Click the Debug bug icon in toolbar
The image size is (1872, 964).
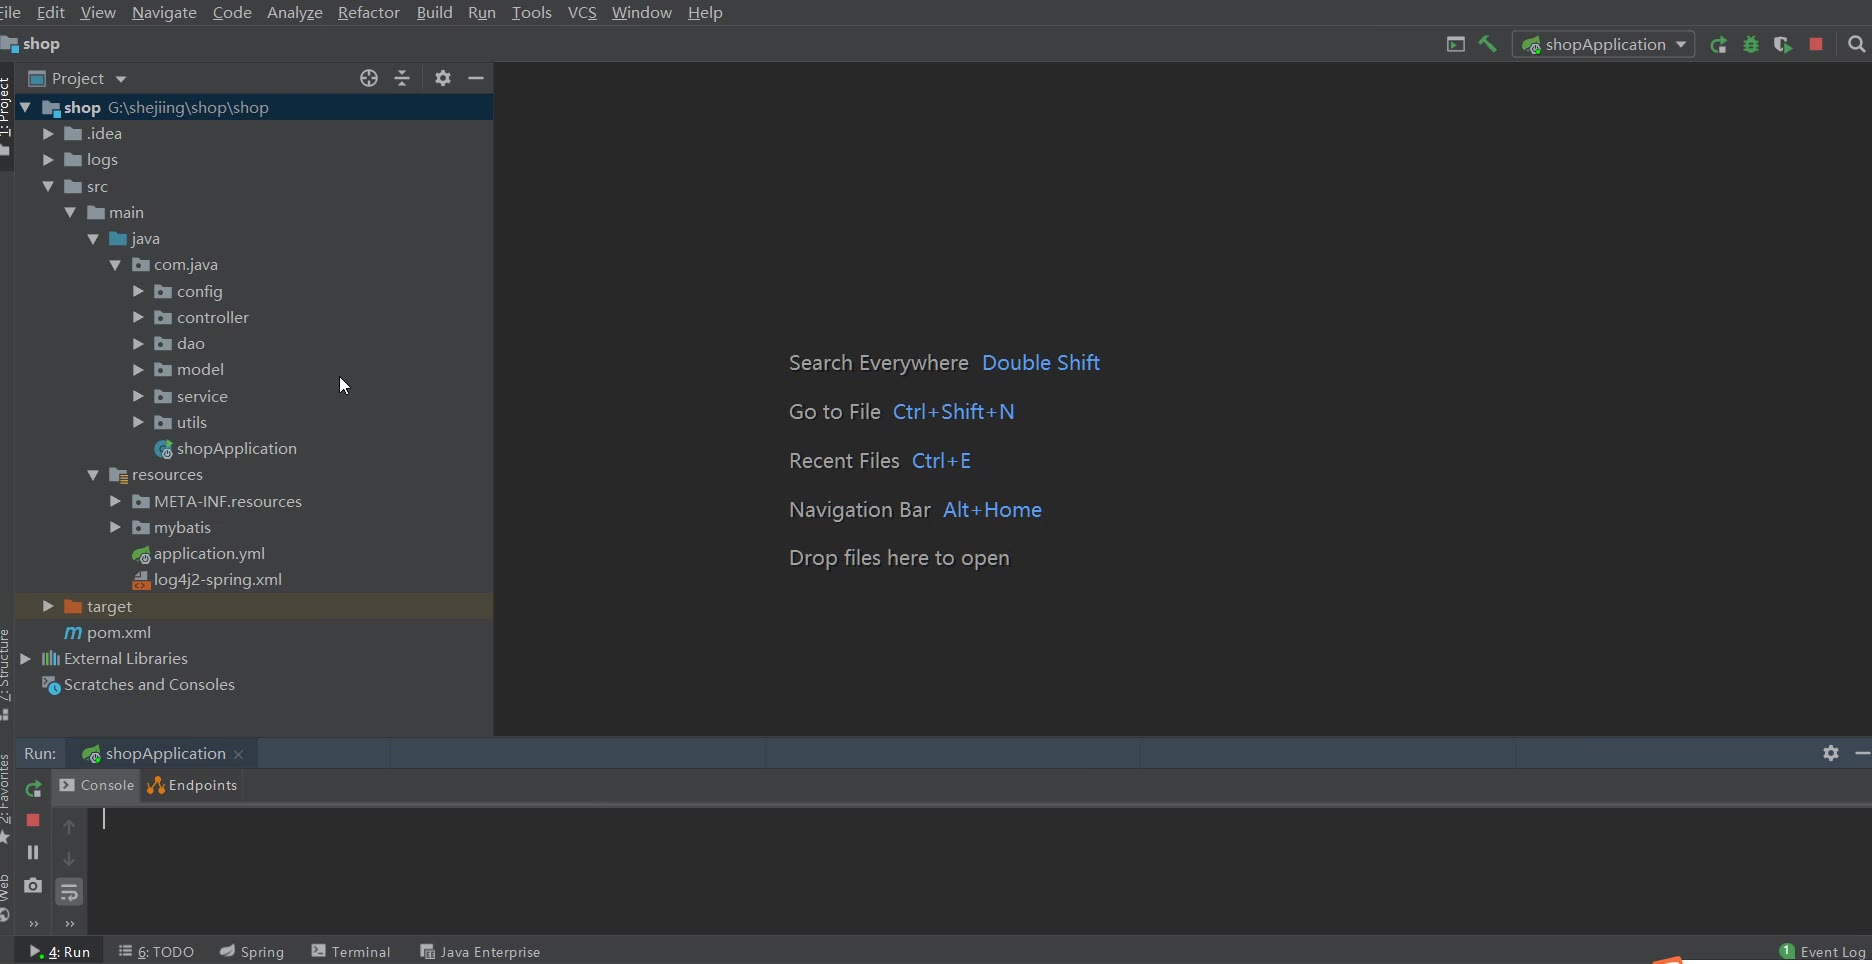1750,44
